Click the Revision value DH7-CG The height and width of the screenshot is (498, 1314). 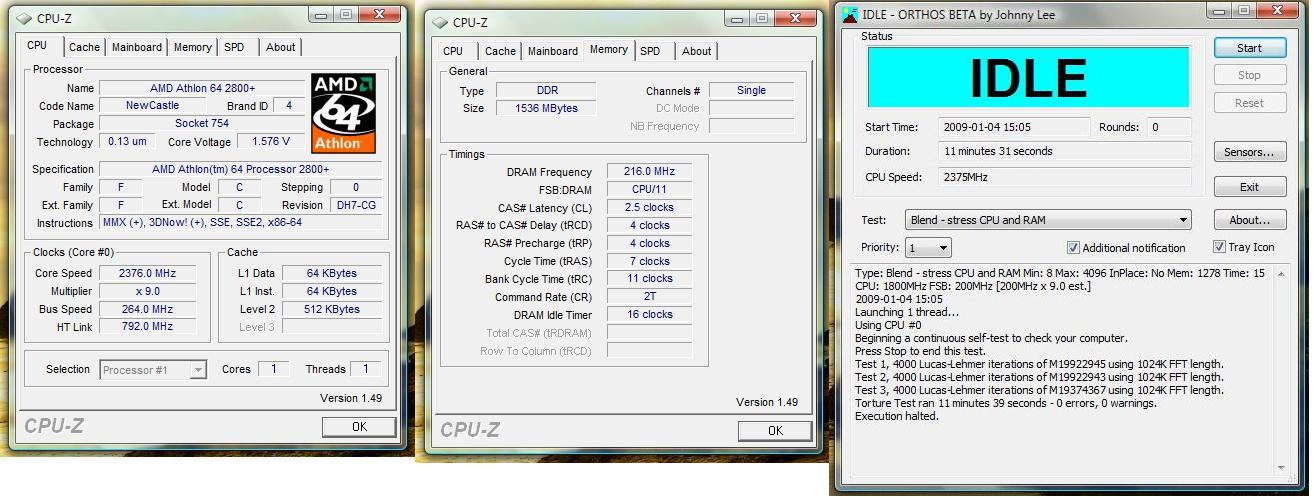point(355,205)
